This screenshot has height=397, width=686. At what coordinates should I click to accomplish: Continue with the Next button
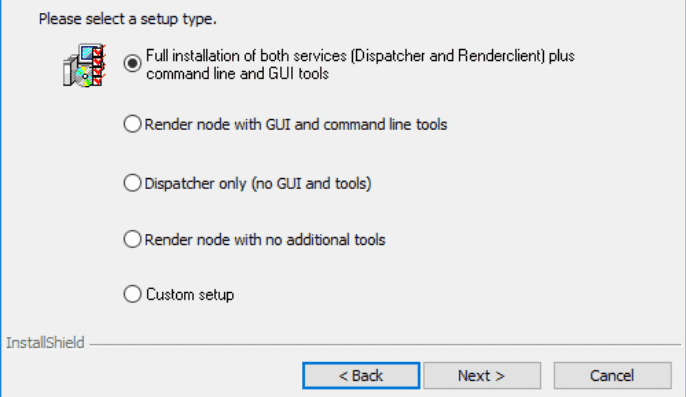click(x=482, y=376)
